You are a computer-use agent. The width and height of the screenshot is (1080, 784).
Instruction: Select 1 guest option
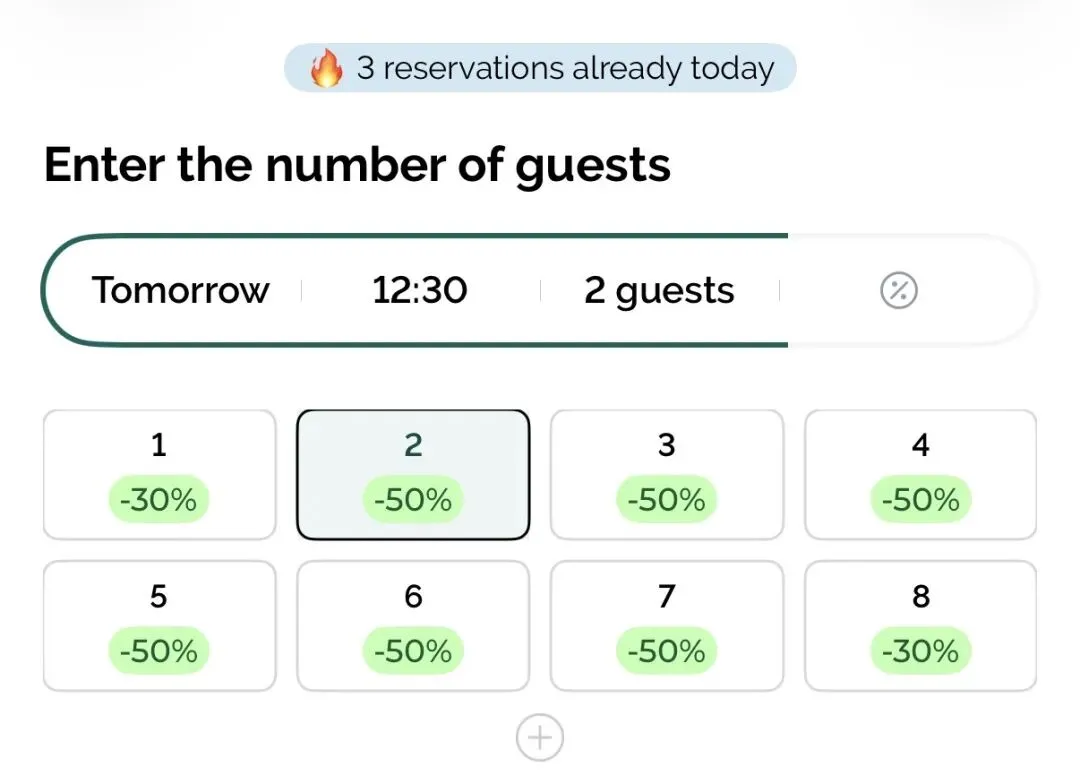pos(159,474)
